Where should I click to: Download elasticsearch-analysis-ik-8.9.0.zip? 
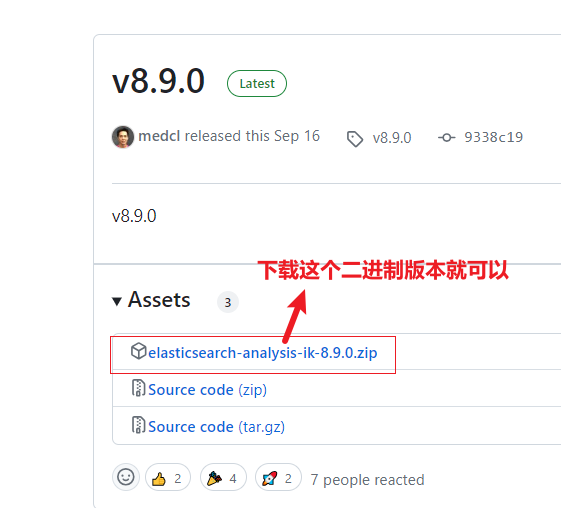point(263,353)
